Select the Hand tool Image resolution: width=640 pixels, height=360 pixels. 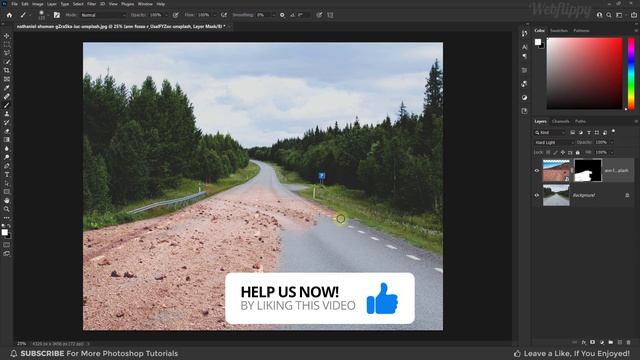[7, 200]
